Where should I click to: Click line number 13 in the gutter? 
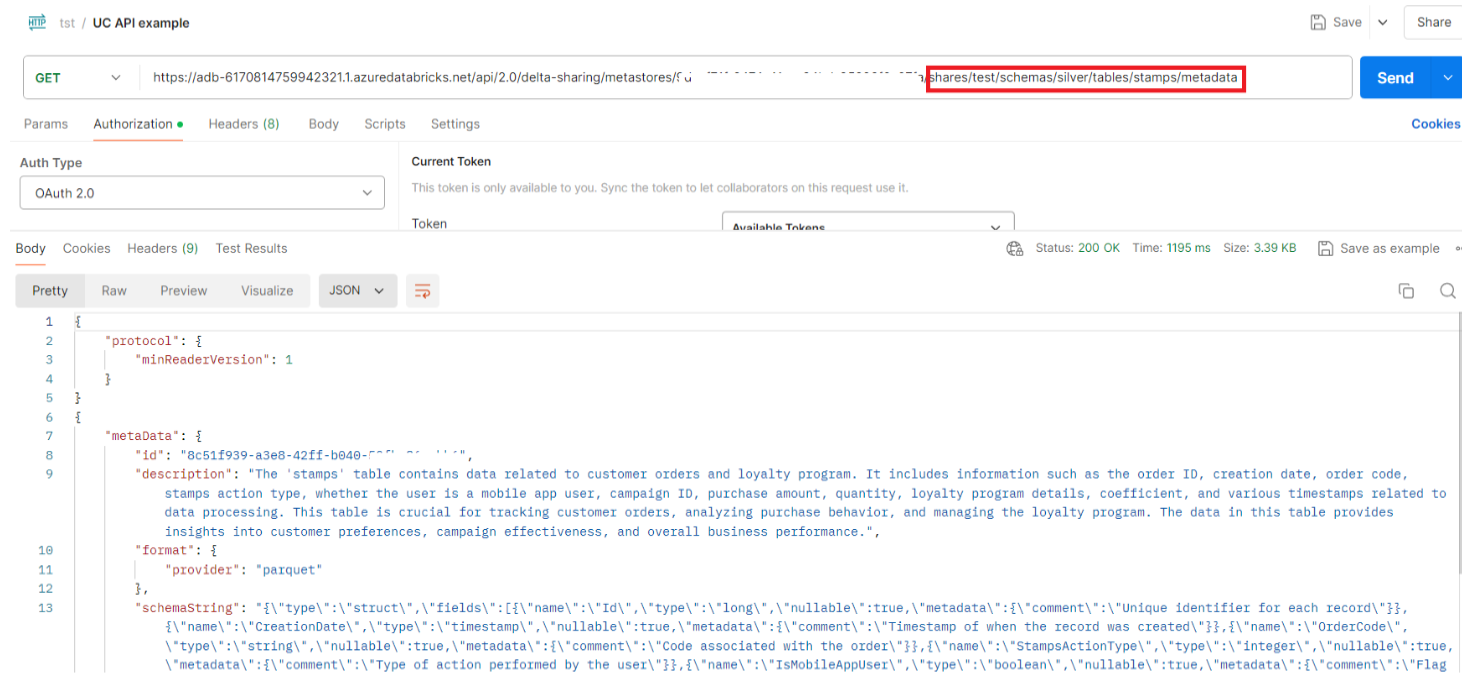[x=45, y=608]
